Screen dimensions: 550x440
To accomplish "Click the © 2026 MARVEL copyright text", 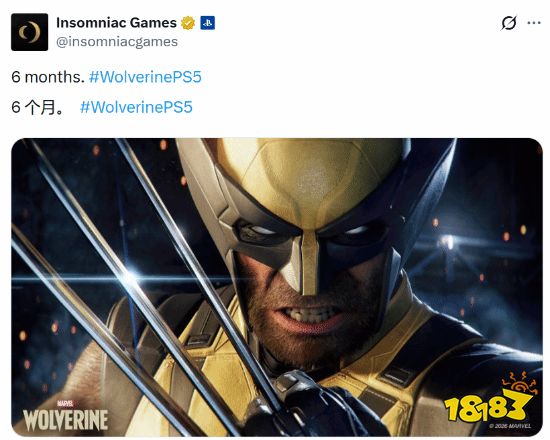I will click(x=510, y=426).
